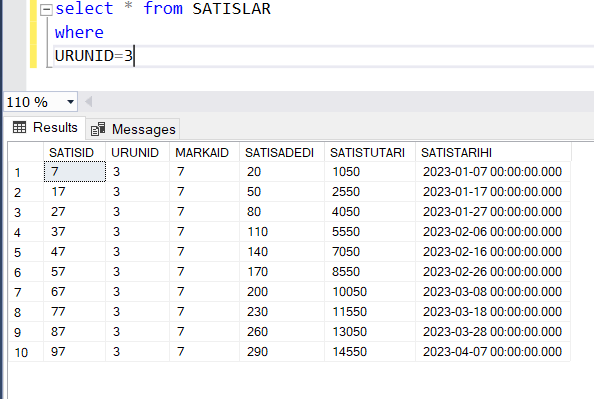Viewport: 594px width, 399px height.
Task: Click the SATISADEDI cell 20
Action: click(282, 172)
